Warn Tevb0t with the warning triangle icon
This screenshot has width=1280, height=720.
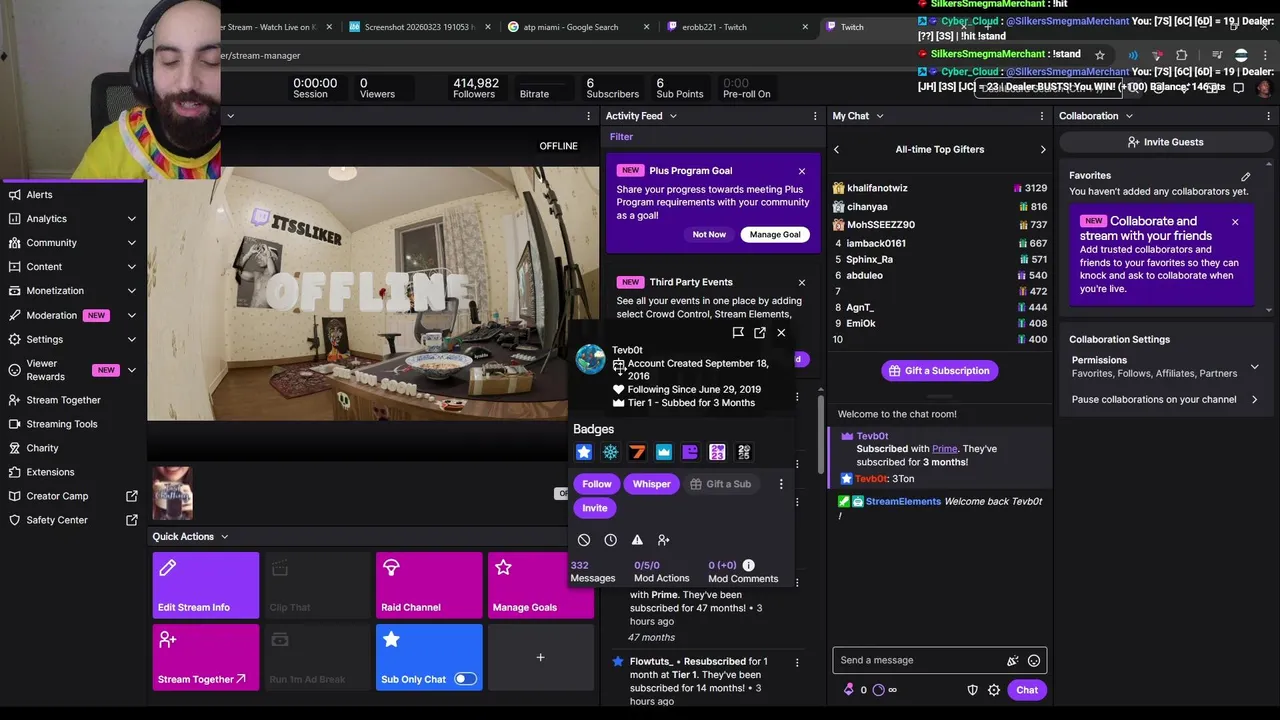[637, 540]
